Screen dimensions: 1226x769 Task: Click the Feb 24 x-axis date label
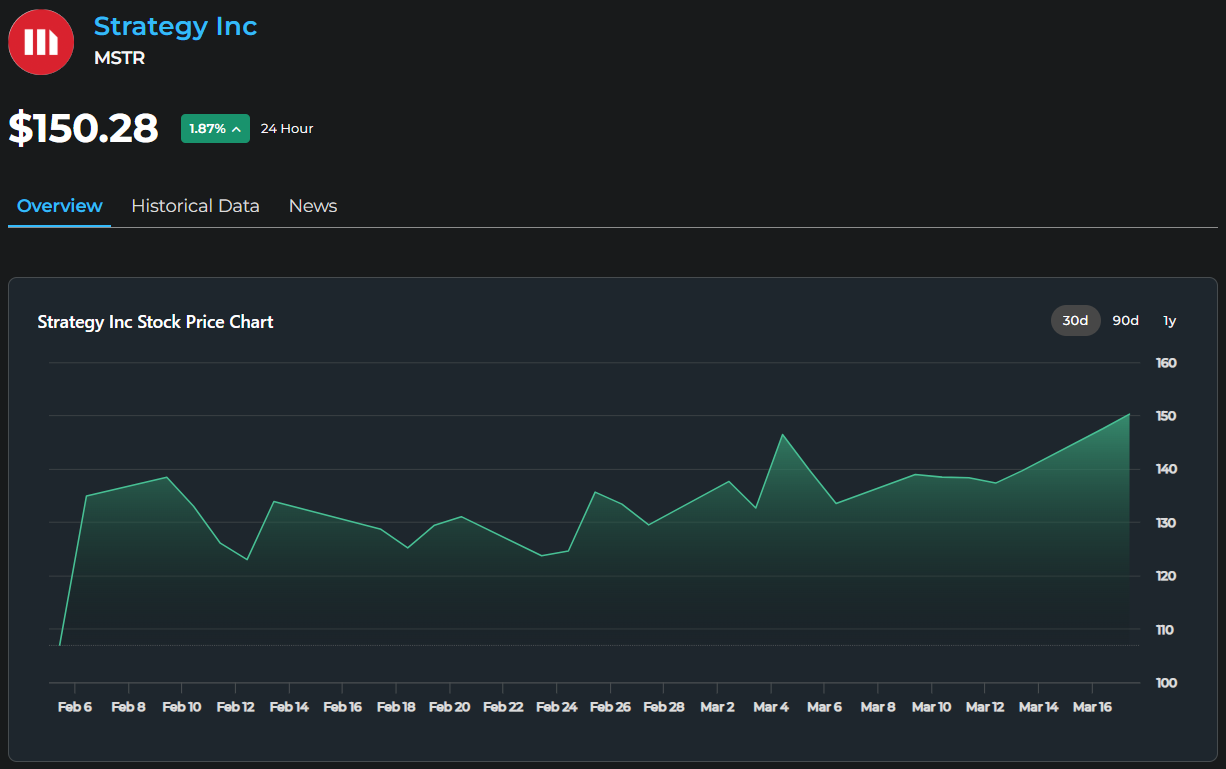[556, 707]
